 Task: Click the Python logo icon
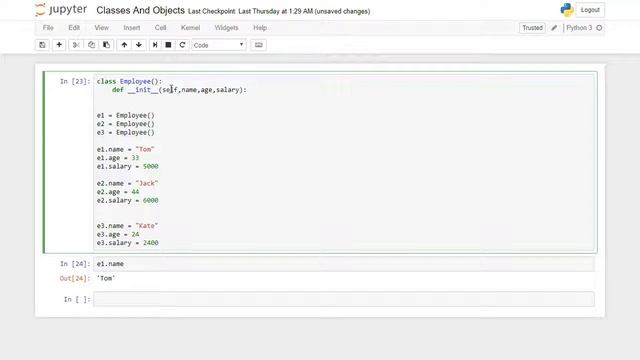[567, 10]
